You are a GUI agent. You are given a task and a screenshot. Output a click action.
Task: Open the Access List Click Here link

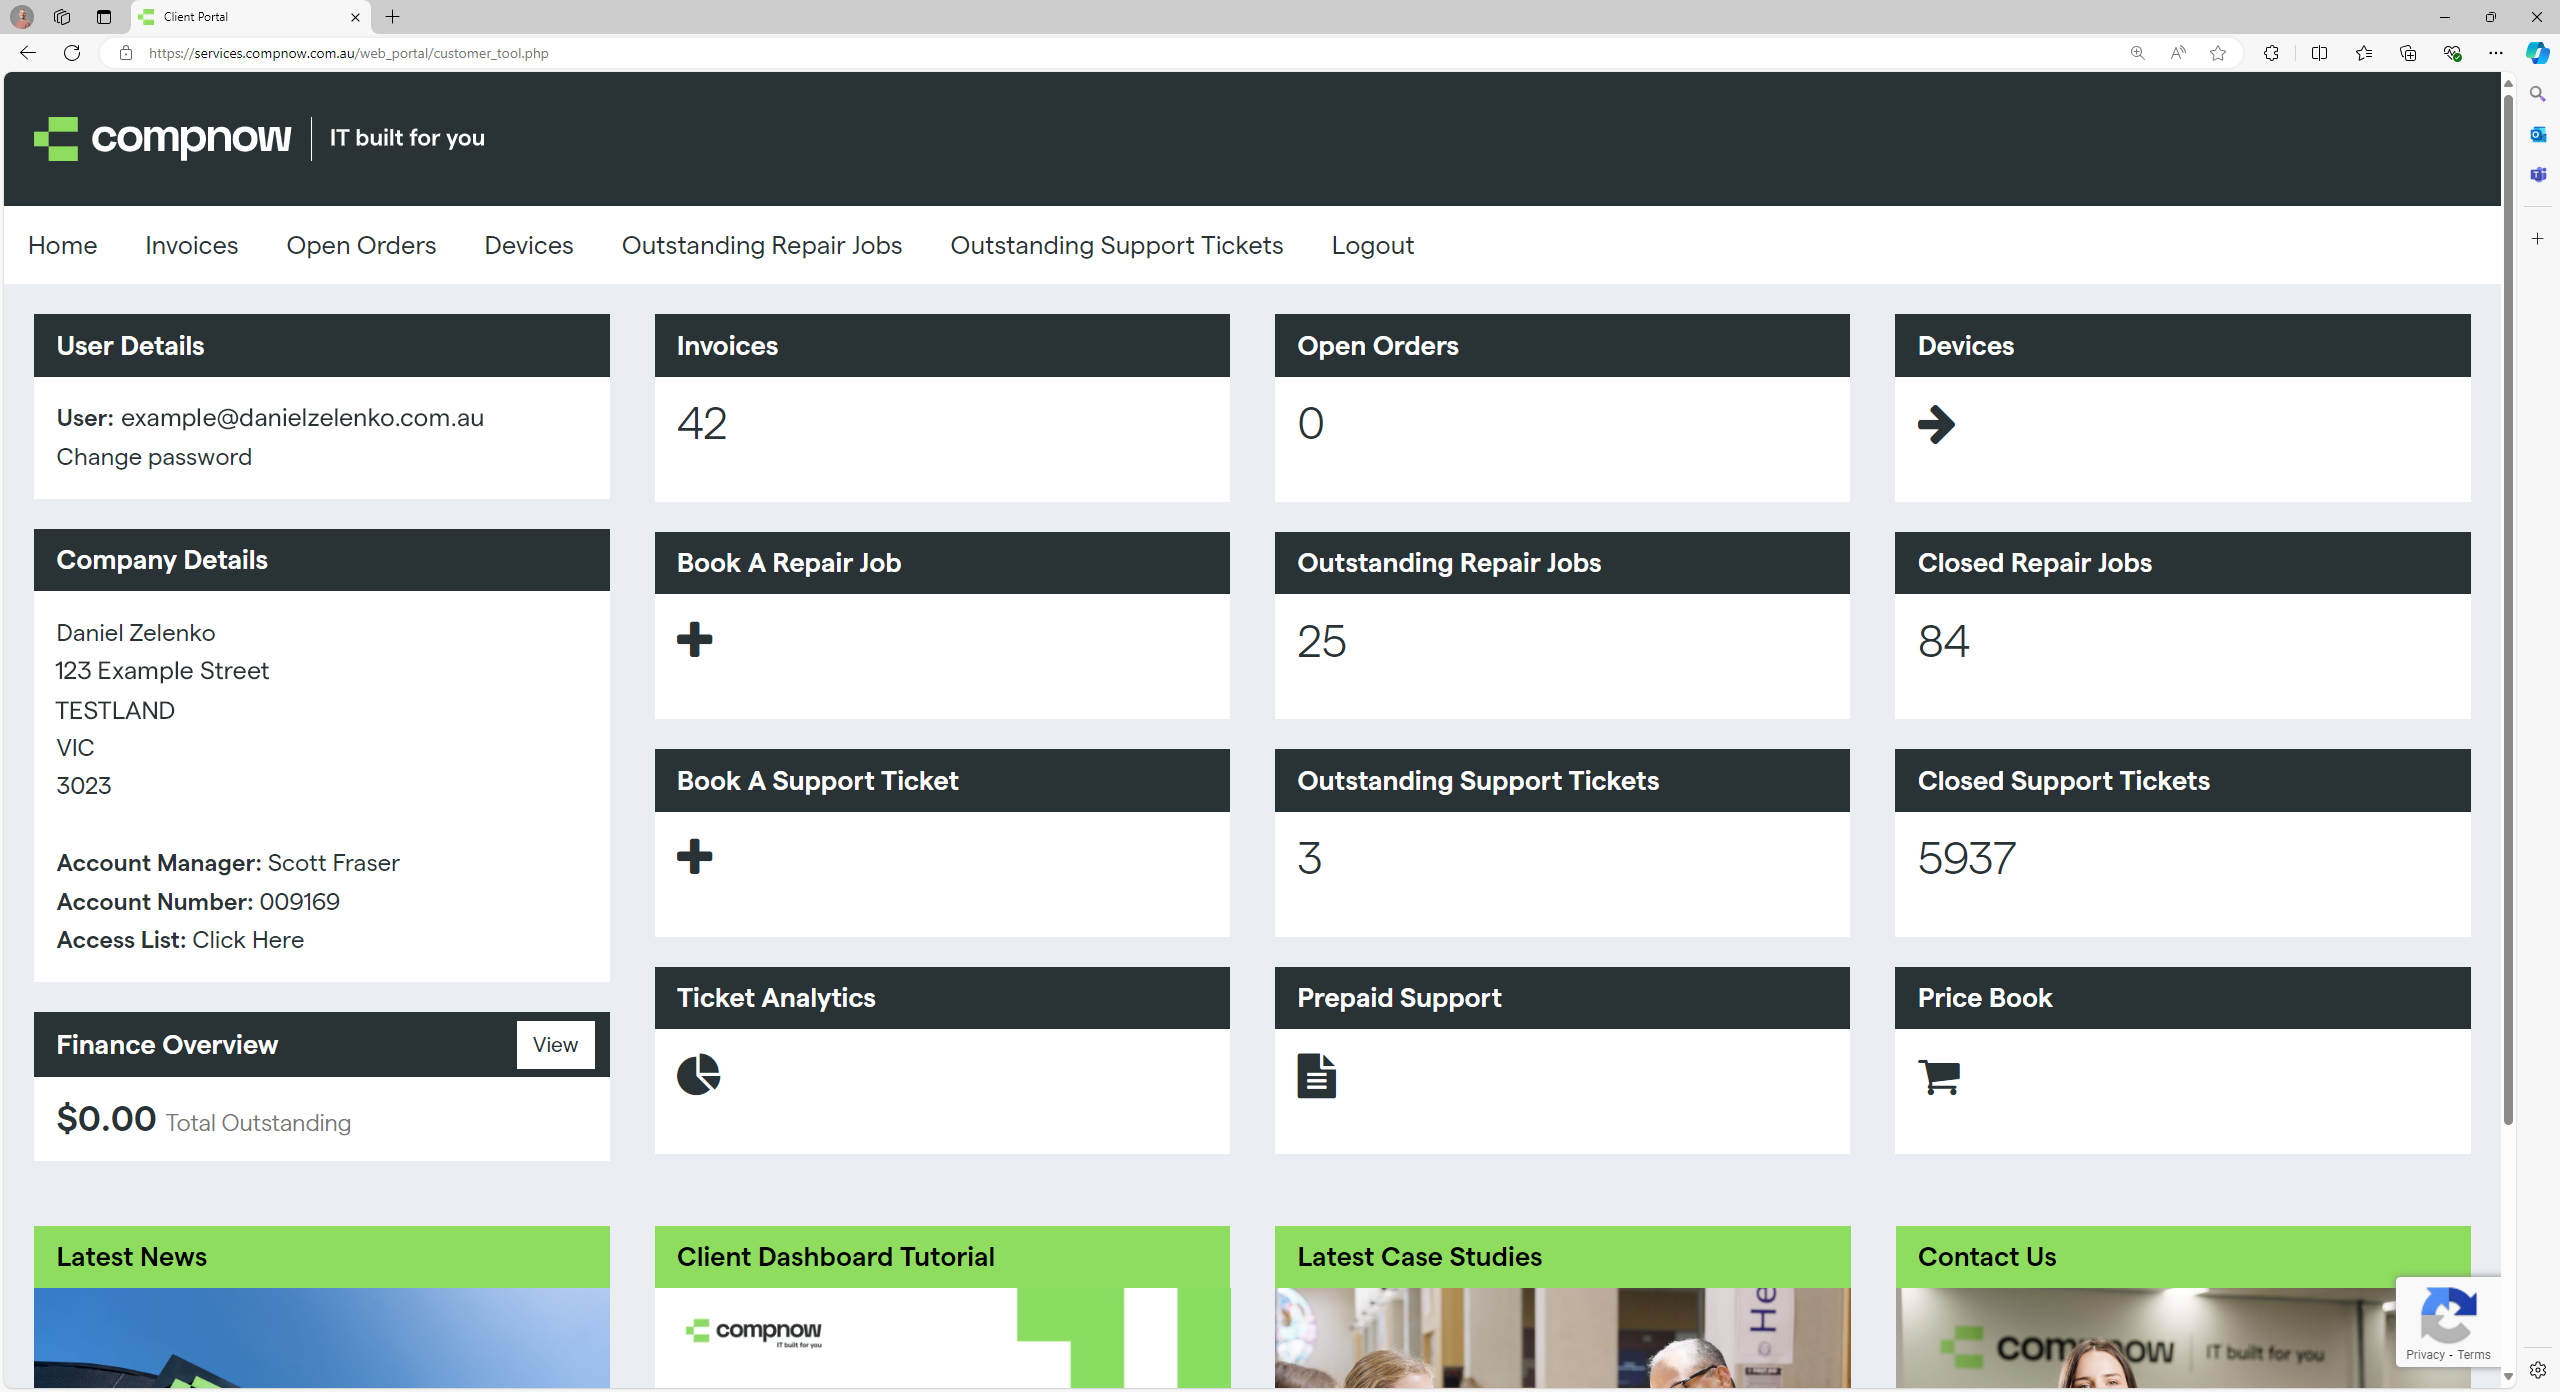[248, 940]
